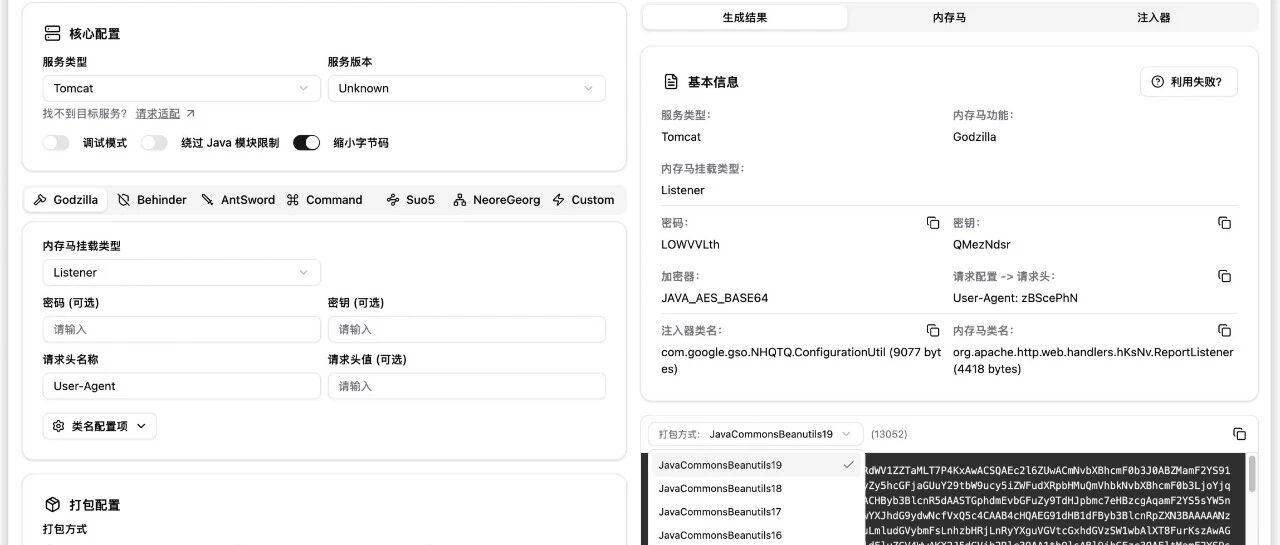Image resolution: width=1280 pixels, height=545 pixels.
Task: Select JavaCommonsBeanutils19 in the list
Action: (x=755, y=465)
